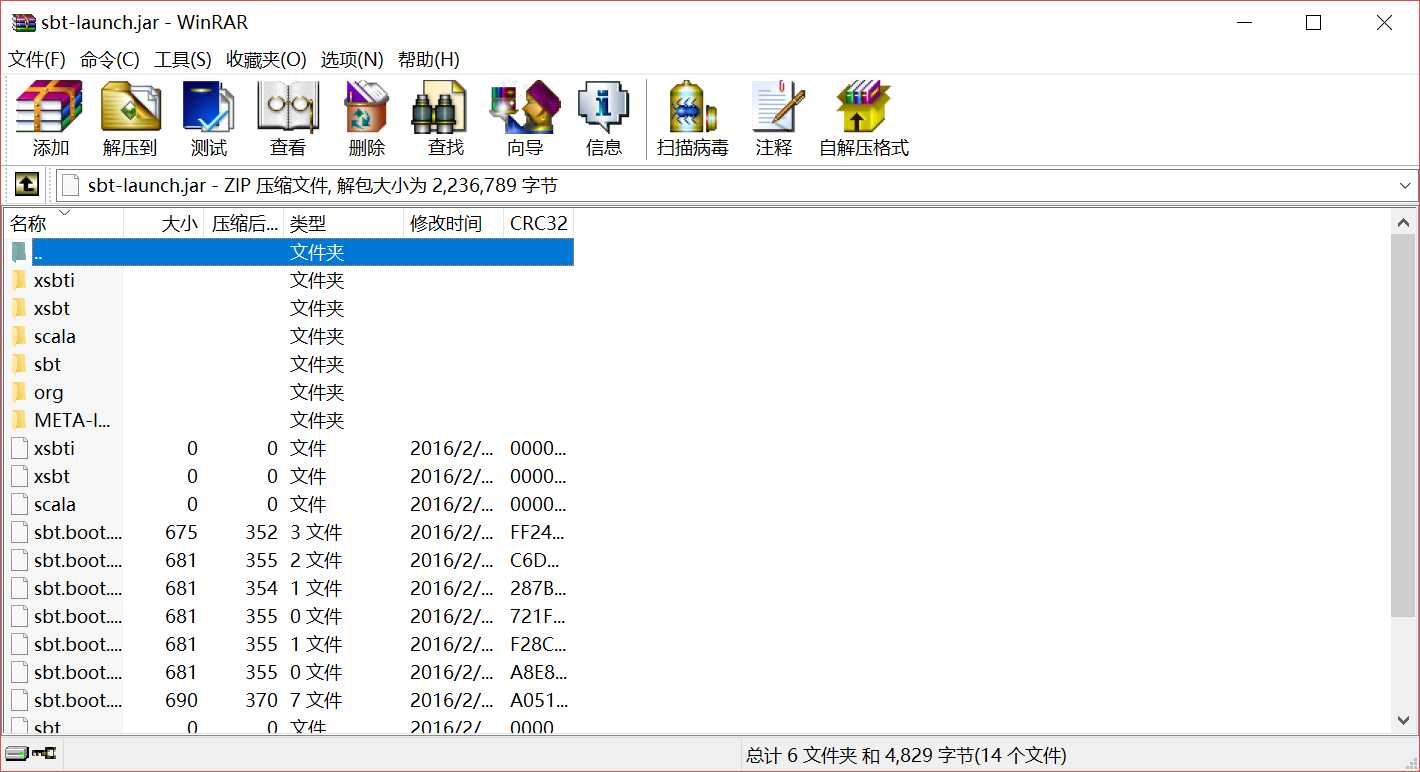Select the sbt folder icon
This screenshot has width=1420, height=772.
coord(20,364)
